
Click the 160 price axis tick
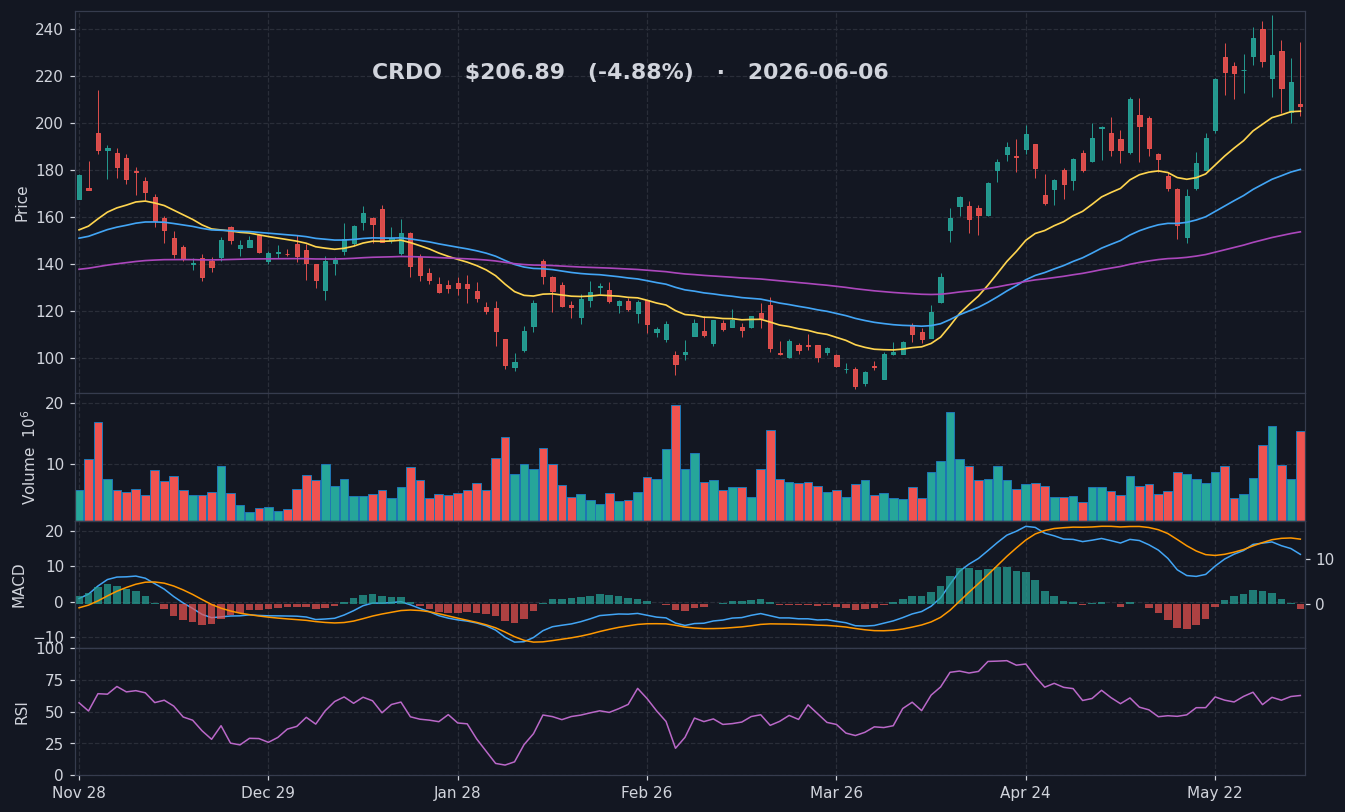click(x=49, y=218)
